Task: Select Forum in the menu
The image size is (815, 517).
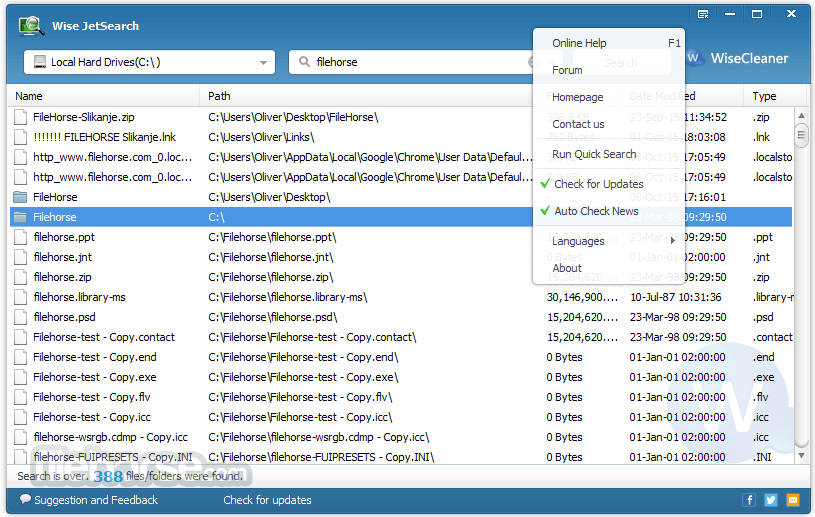Action: [608, 70]
